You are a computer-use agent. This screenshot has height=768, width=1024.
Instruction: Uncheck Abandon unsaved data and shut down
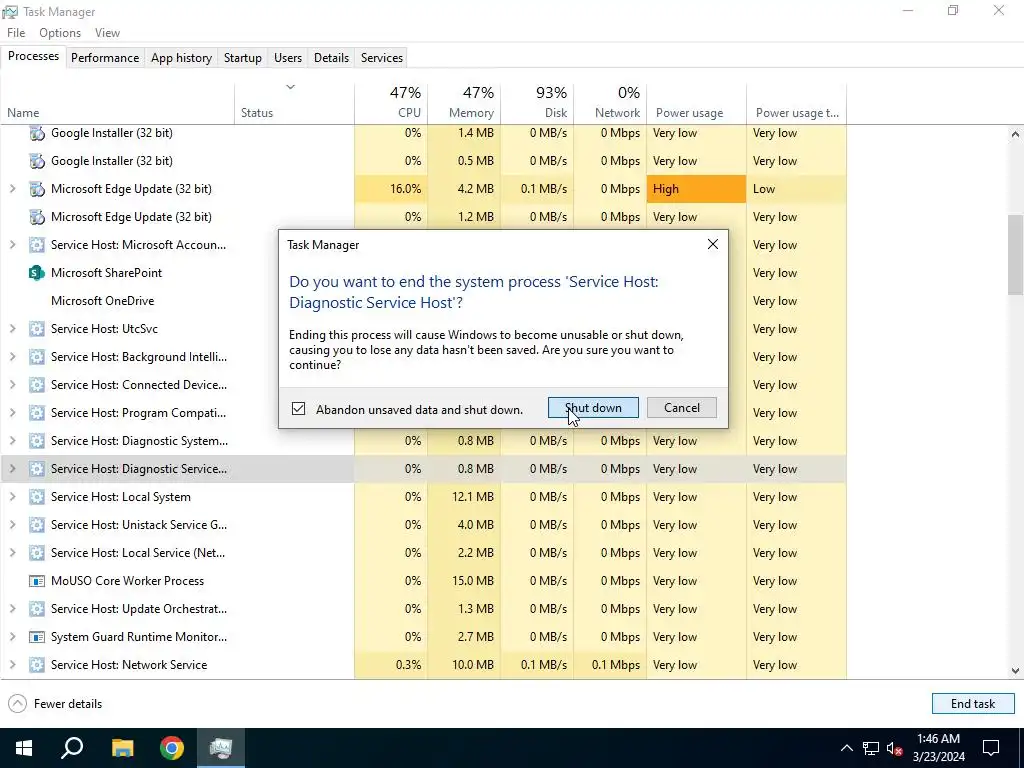point(298,409)
